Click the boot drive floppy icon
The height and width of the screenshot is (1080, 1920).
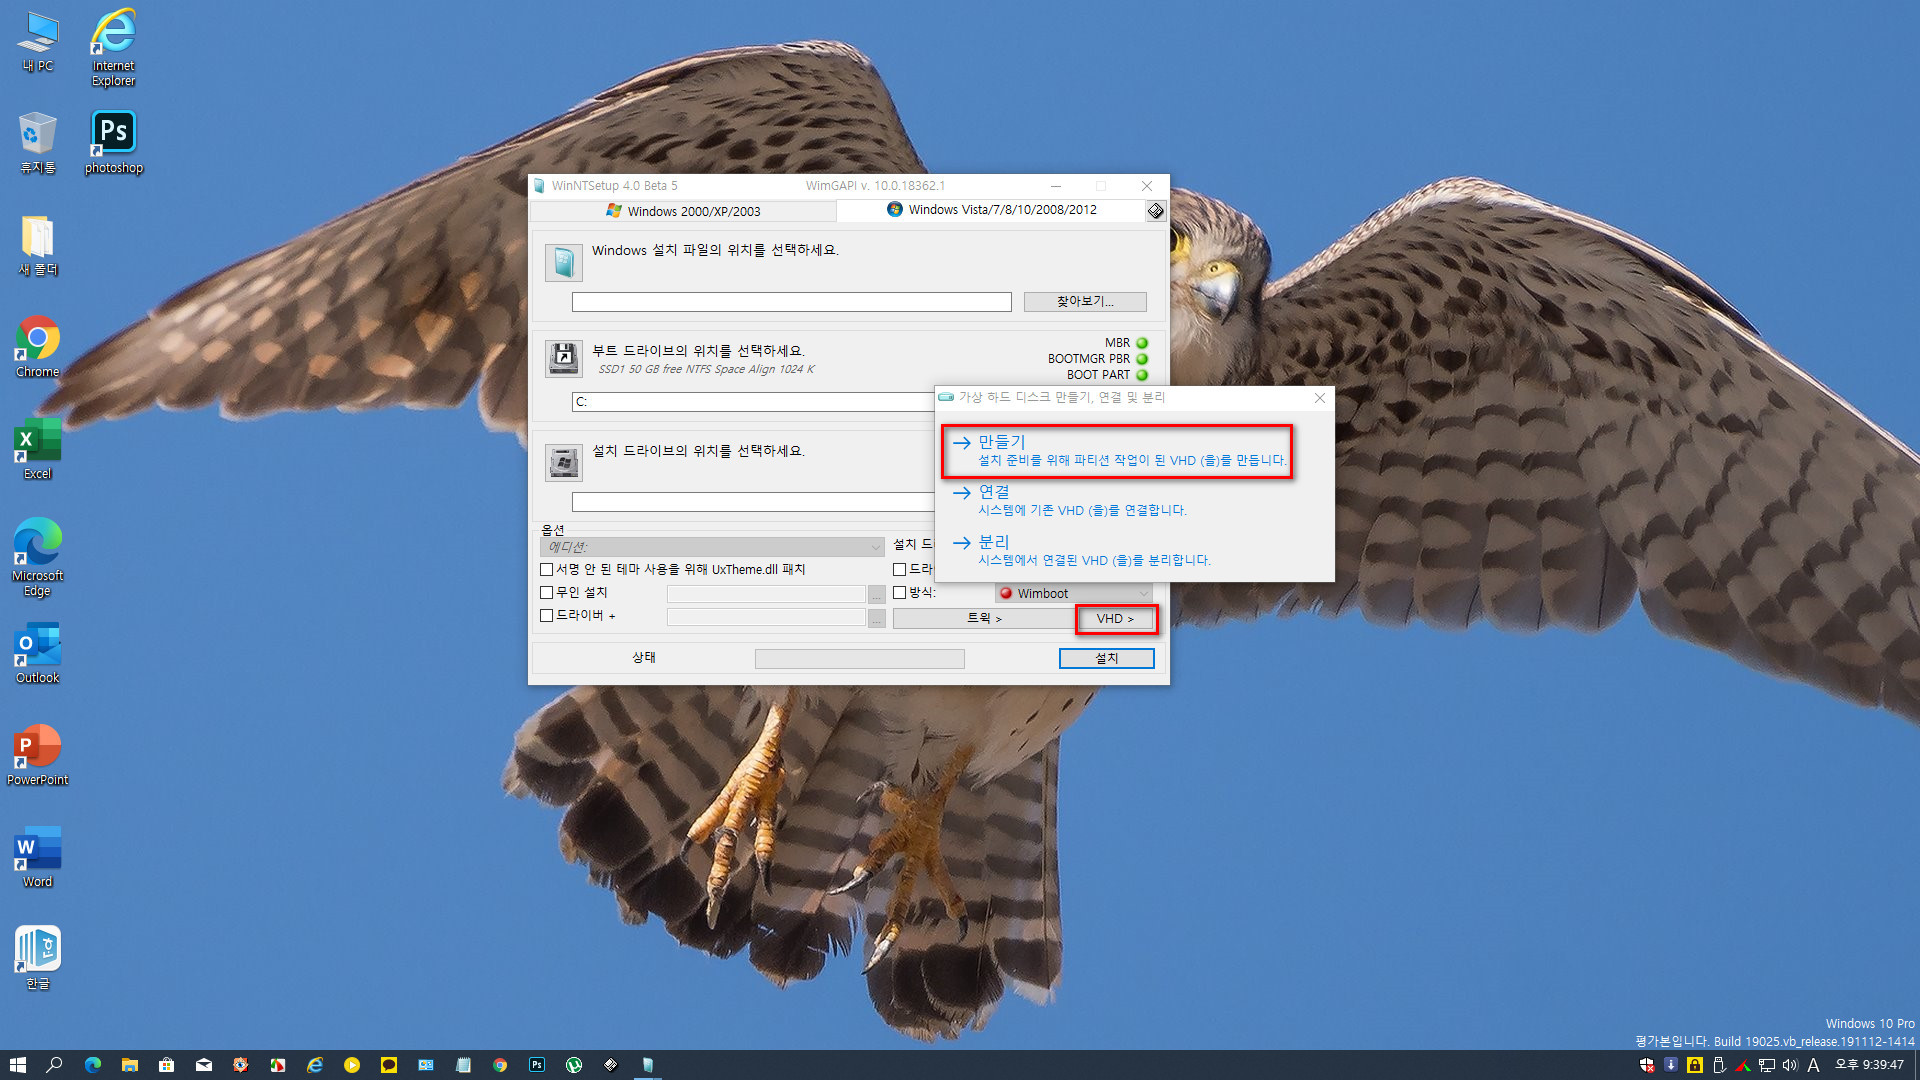564,358
